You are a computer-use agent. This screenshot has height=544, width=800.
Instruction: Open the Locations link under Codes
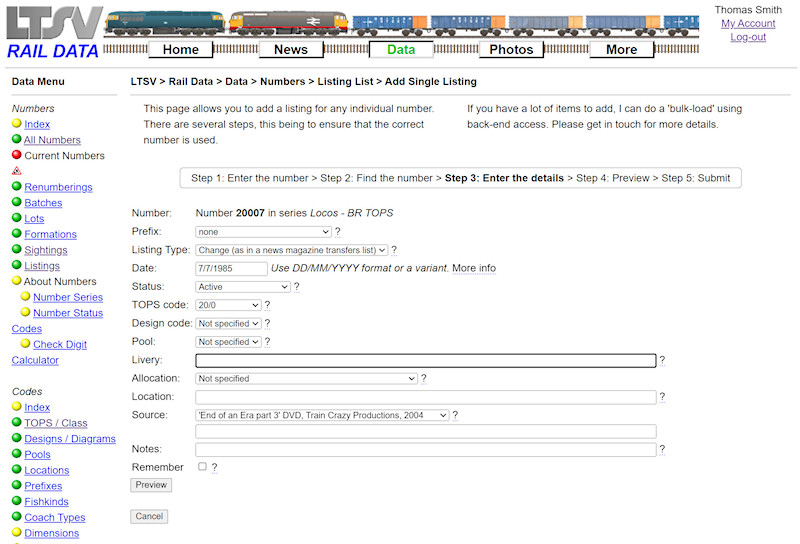click(x=46, y=471)
